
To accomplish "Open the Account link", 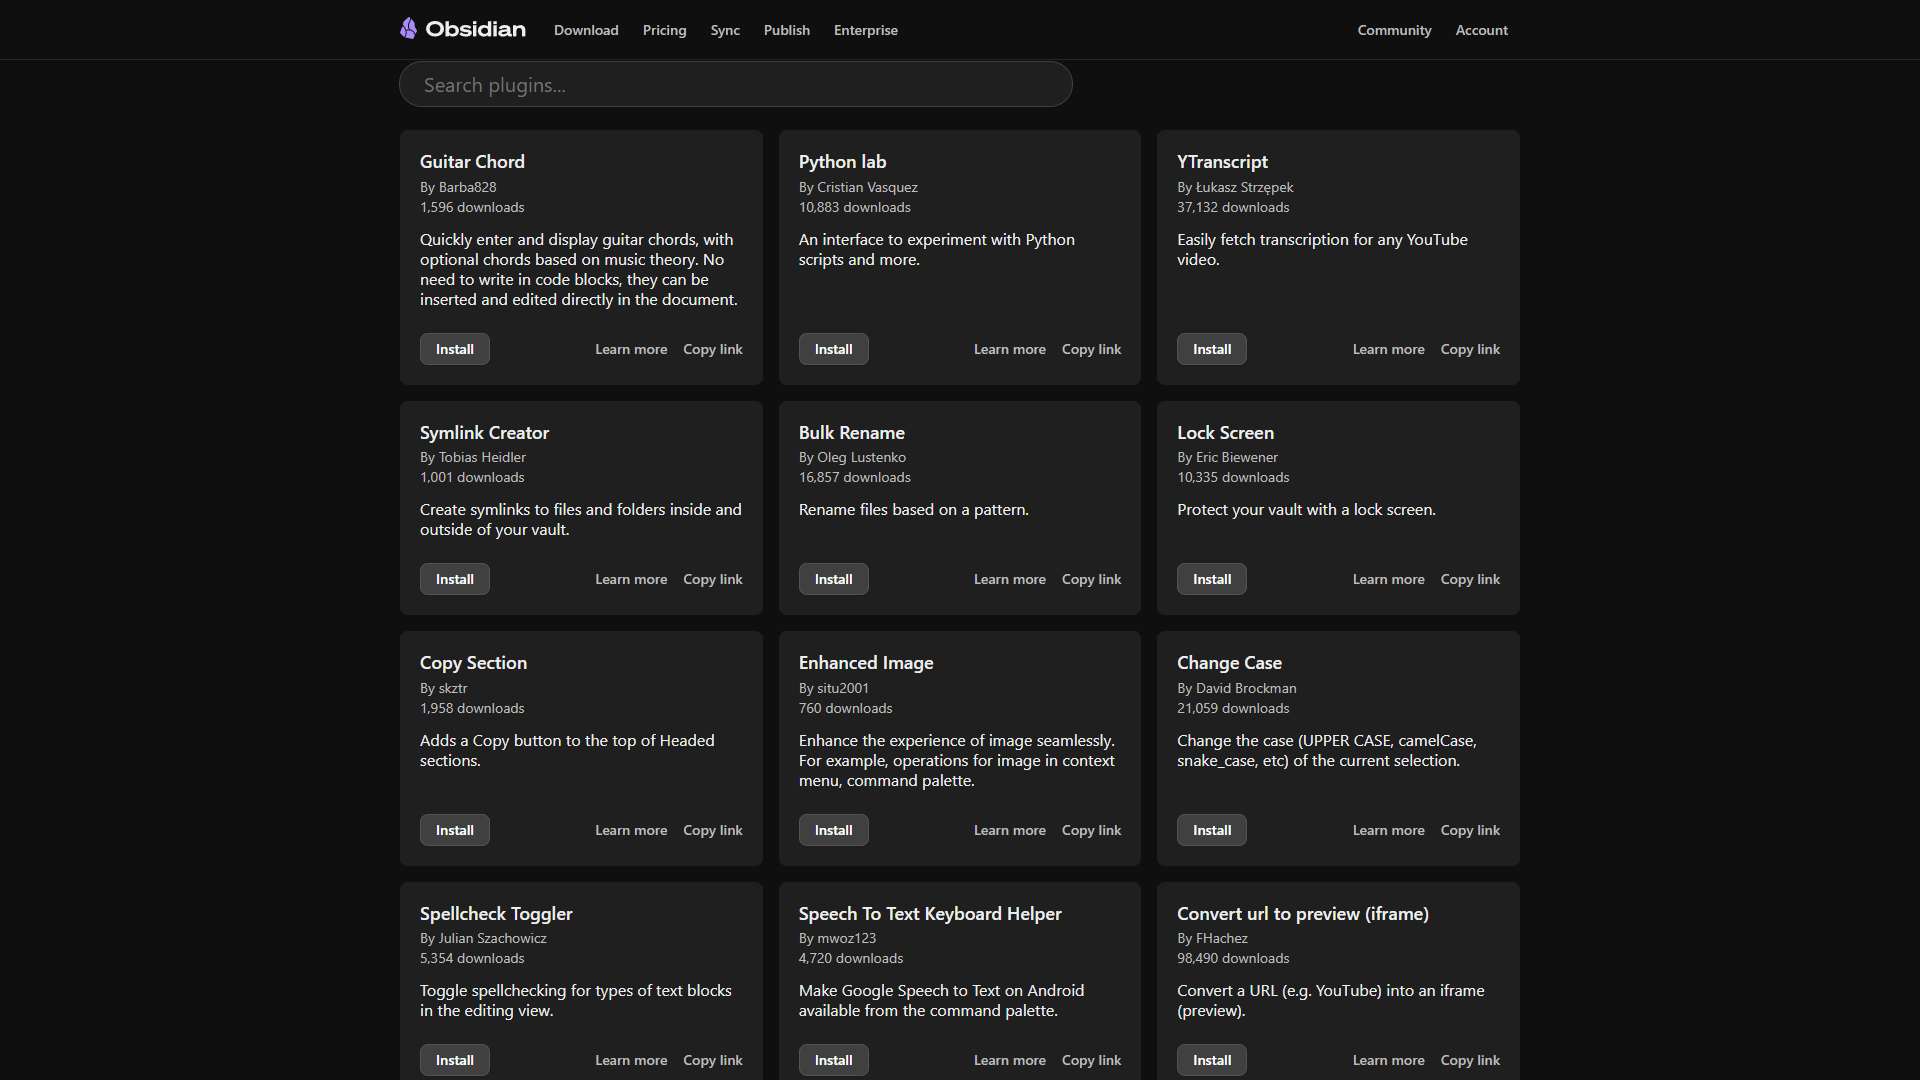I will [1481, 30].
